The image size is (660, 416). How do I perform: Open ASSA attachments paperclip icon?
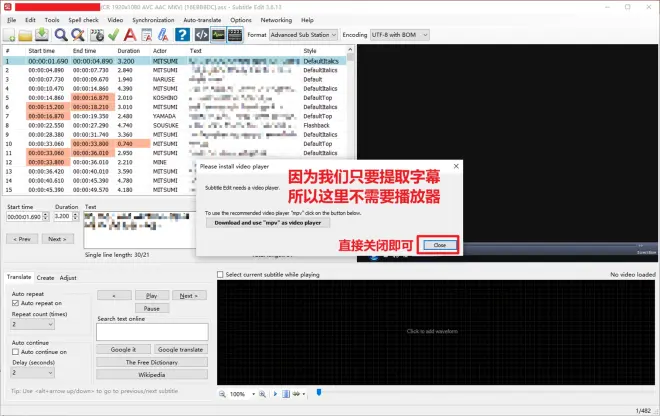point(163,35)
